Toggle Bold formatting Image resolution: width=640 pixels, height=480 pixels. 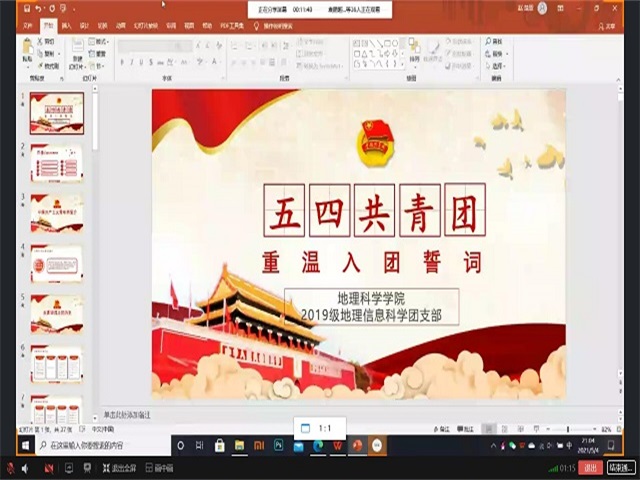pyautogui.click(x=122, y=62)
